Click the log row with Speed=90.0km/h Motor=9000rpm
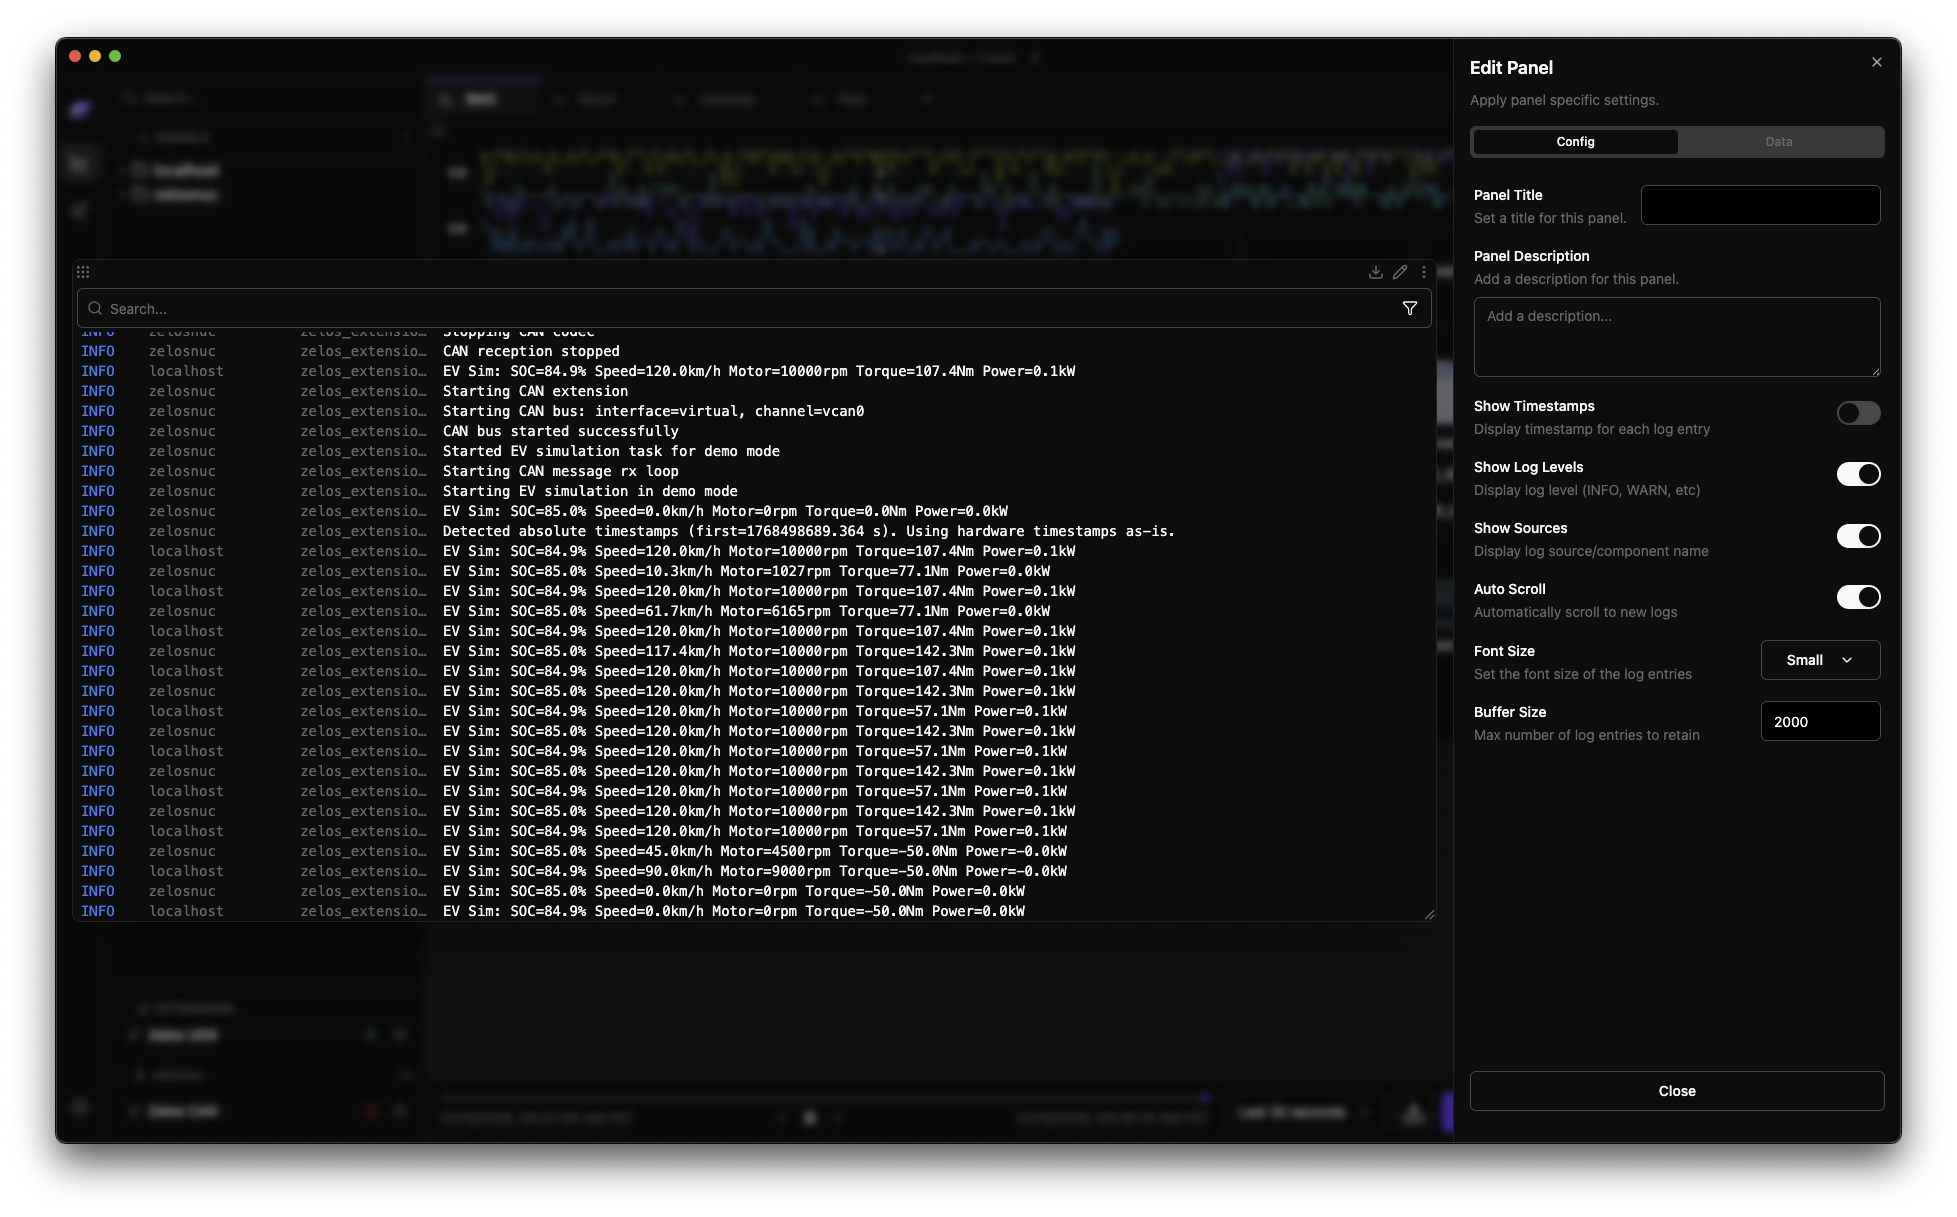Viewport: 1957px width, 1217px height. click(x=754, y=871)
